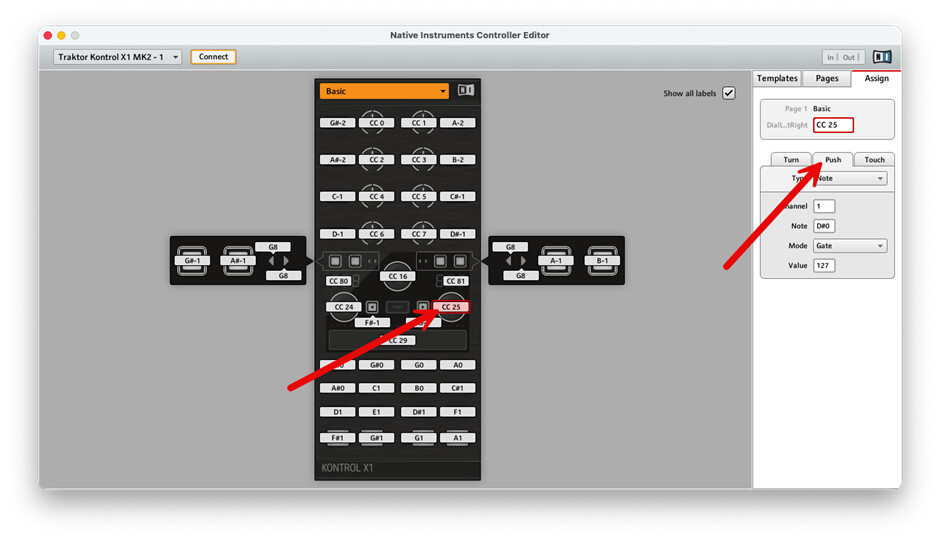Switch to the Templates tab
This screenshot has width=940, height=540.
click(x=777, y=78)
